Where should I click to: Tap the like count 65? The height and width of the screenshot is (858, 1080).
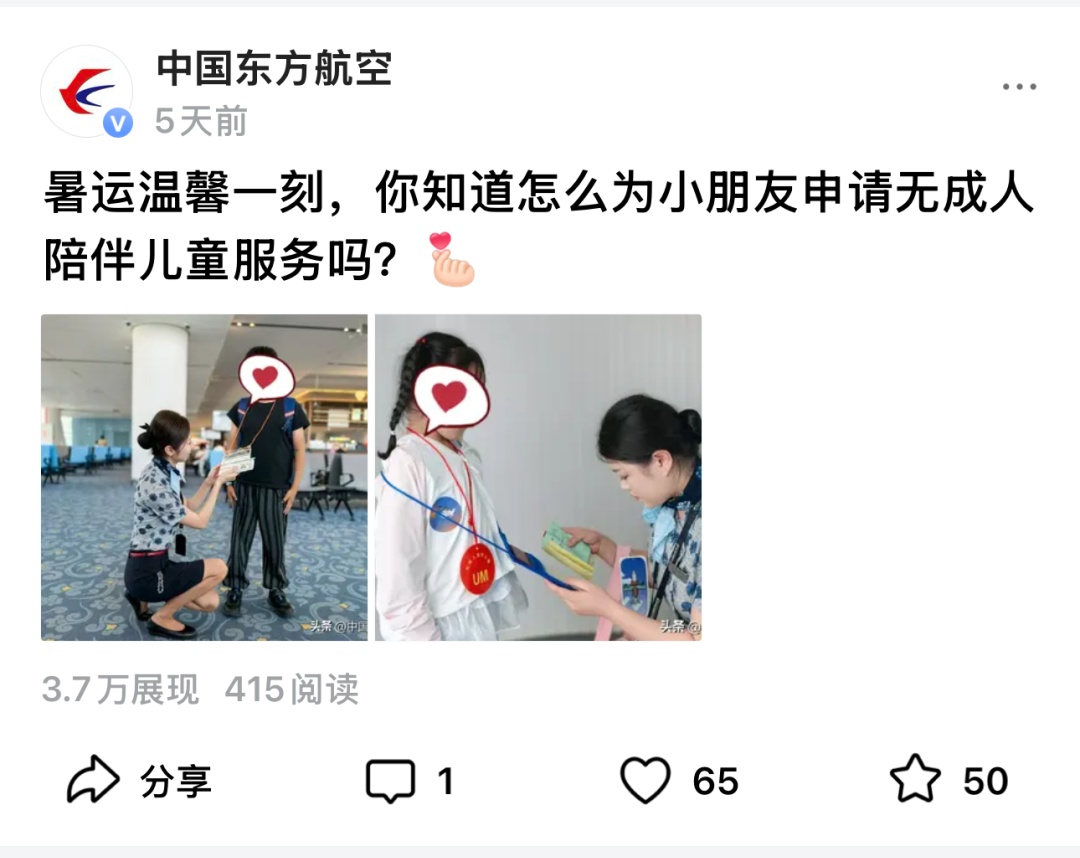(x=716, y=782)
